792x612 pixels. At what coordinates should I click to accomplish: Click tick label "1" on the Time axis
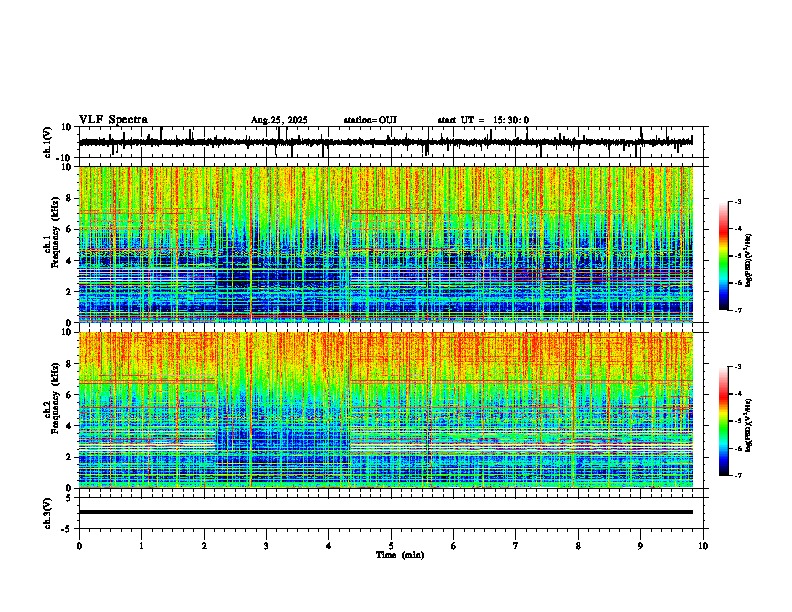click(141, 546)
